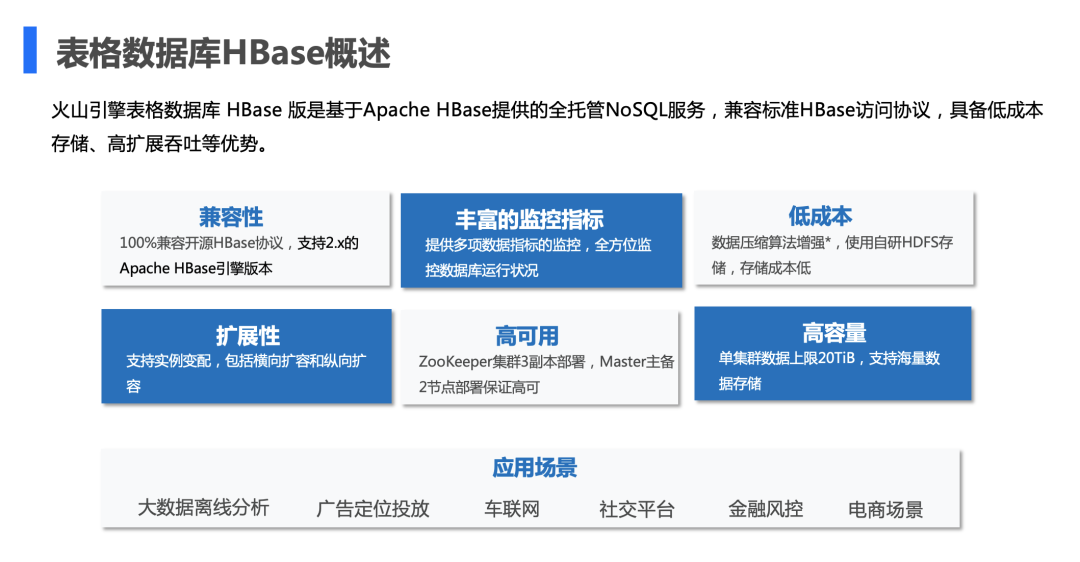Click the 社交平台 scenario label
This screenshot has width=1080, height=562.
[636, 509]
